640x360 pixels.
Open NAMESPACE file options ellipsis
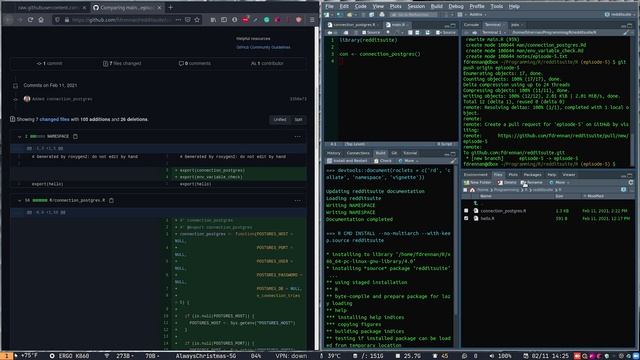point(298,136)
